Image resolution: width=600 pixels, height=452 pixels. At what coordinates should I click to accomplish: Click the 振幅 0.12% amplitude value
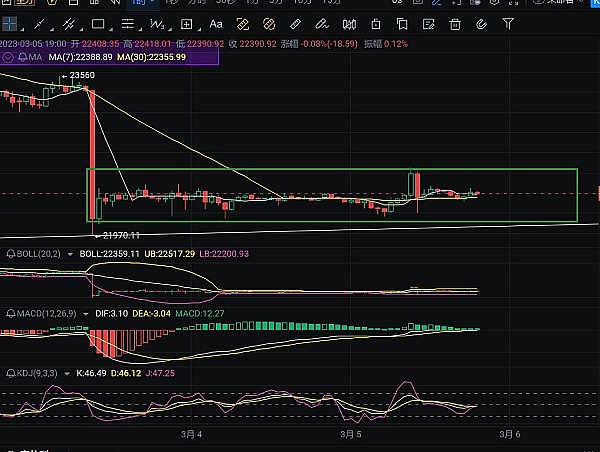click(x=386, y=44)
